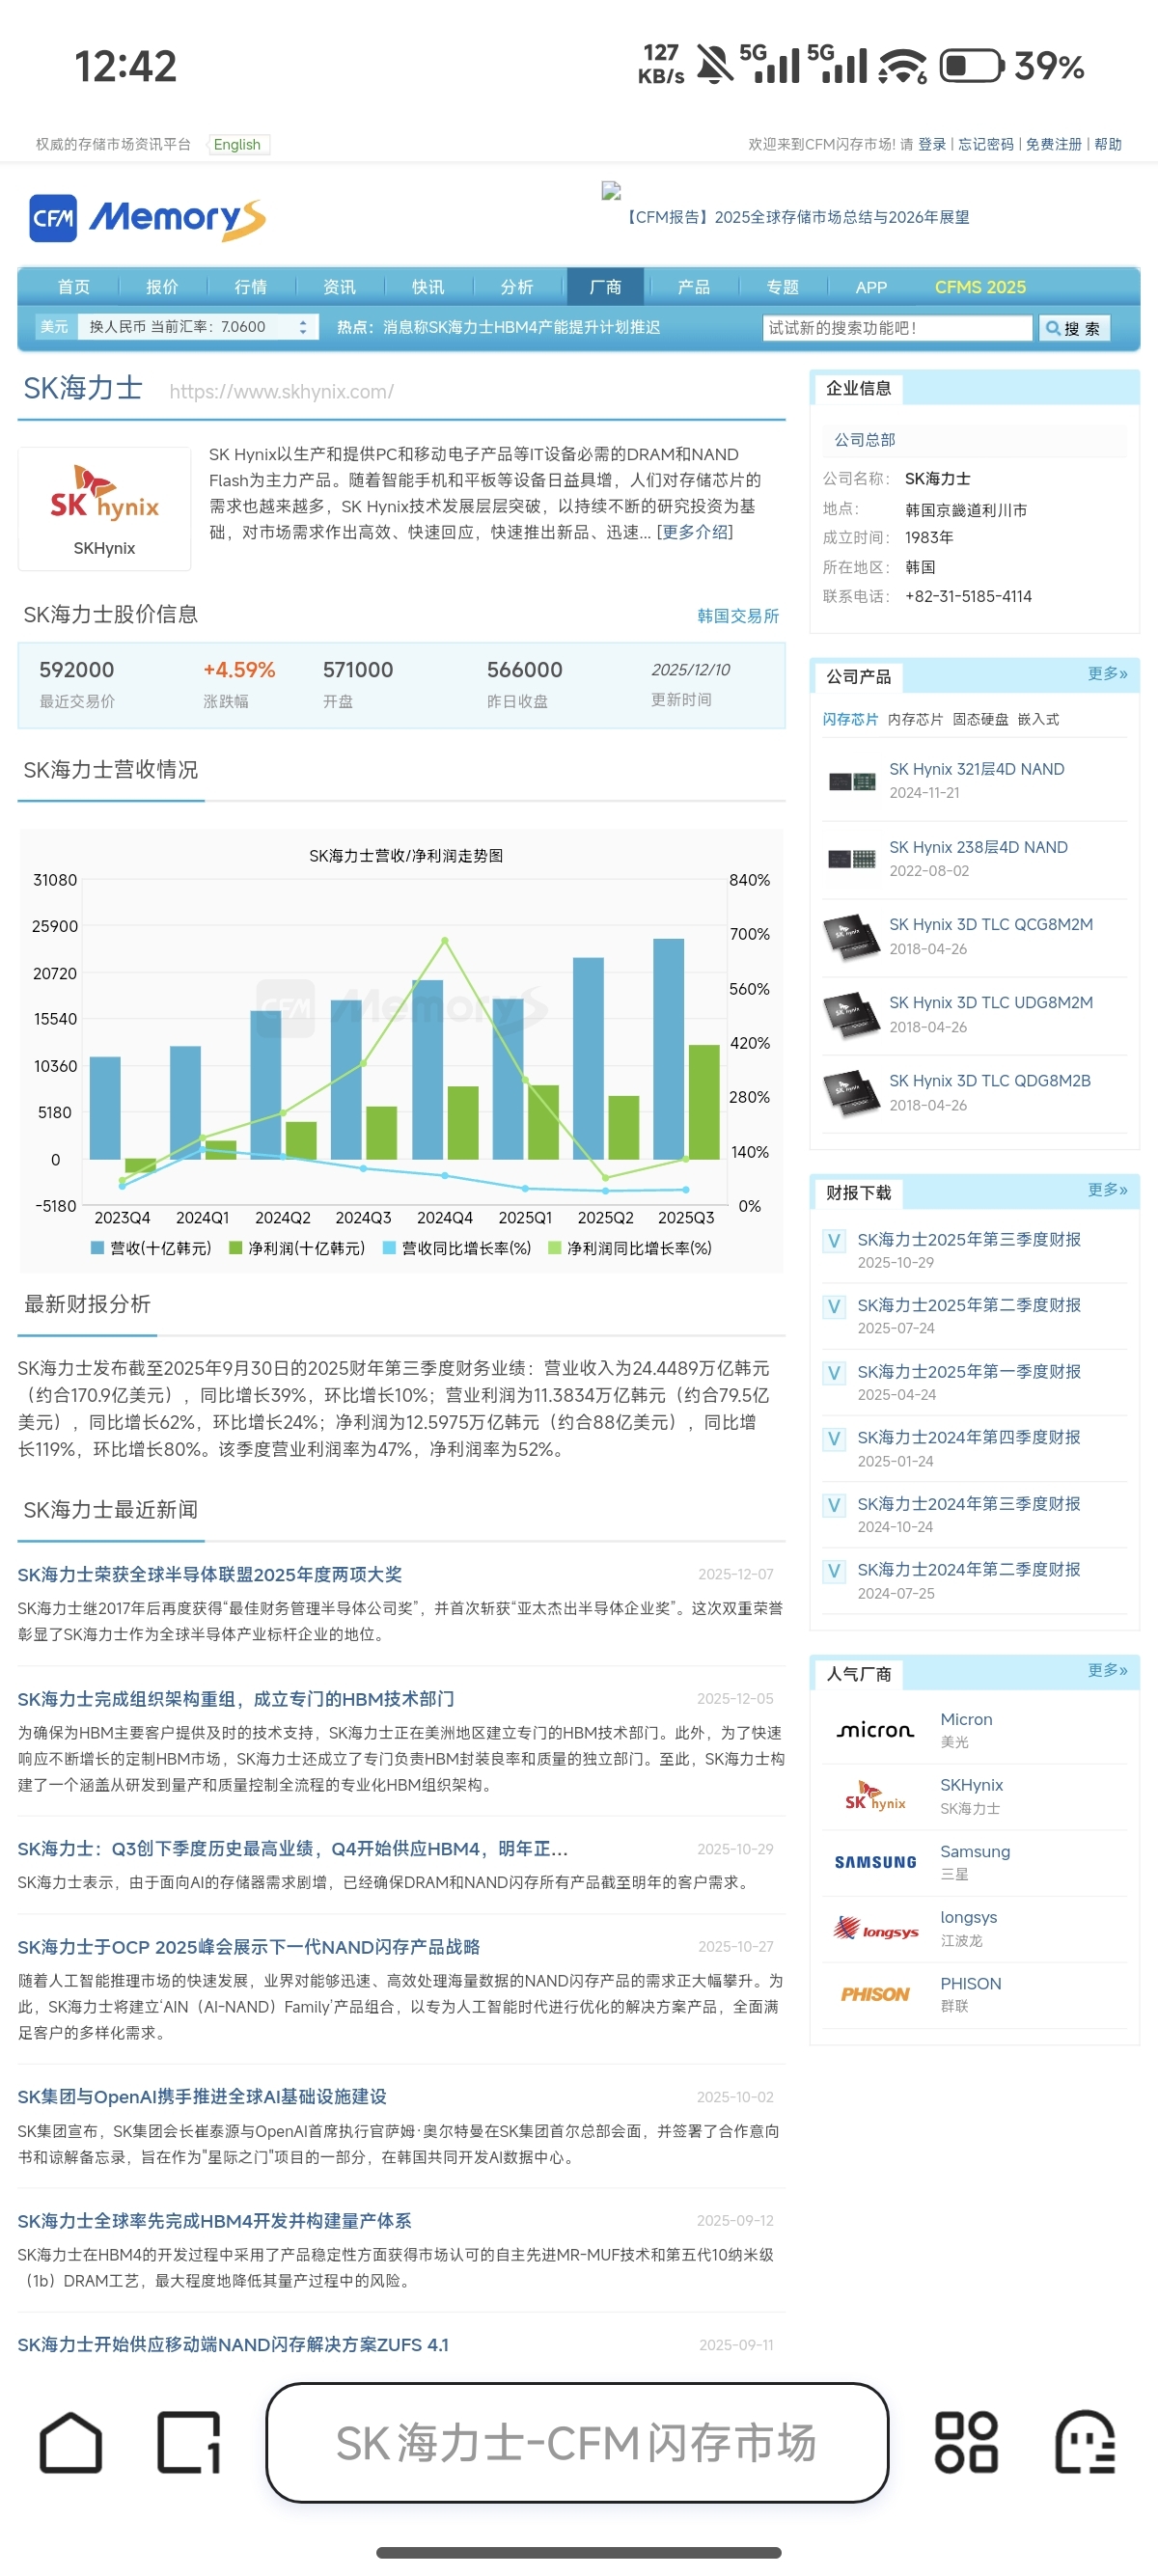Open 分析 nav menu item
The height and width of the screenshot is (2576, 1158).
click(517, 287)
